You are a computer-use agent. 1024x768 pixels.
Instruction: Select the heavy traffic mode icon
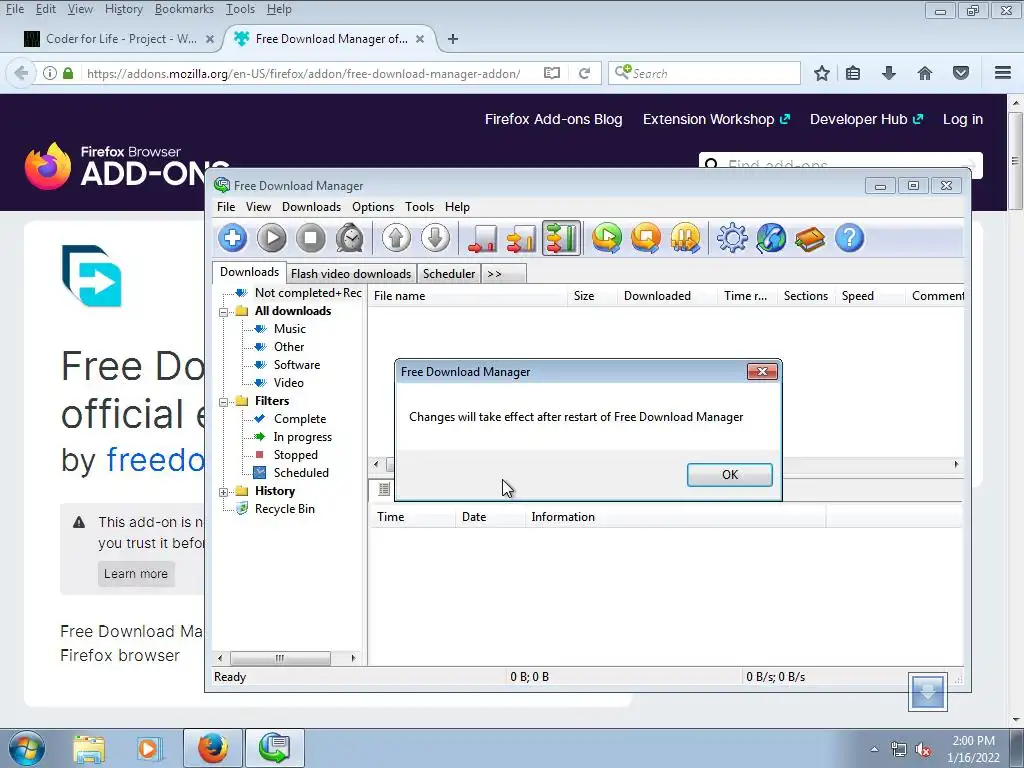561,238
